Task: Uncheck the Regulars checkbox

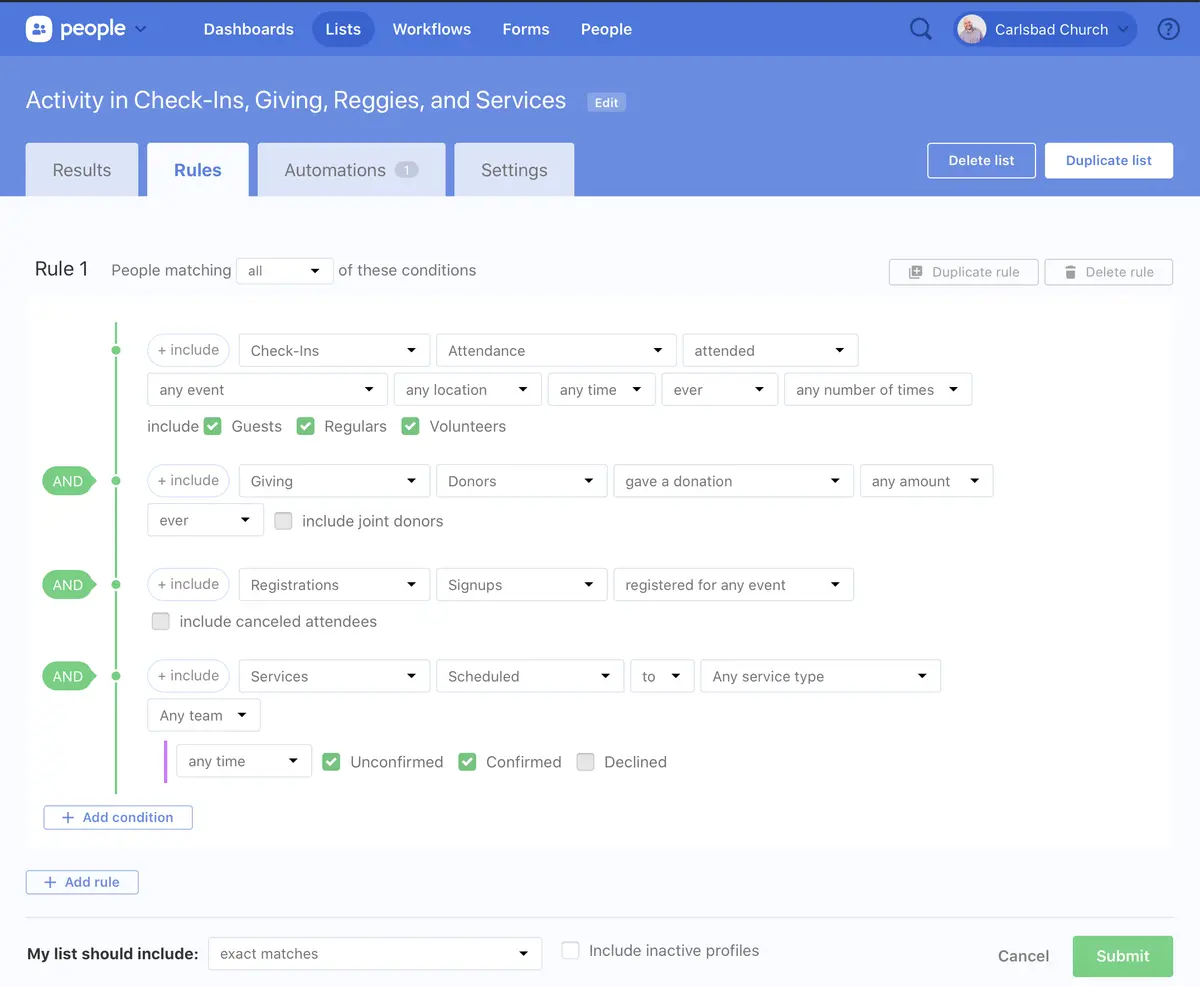Action: coord(305,426)
